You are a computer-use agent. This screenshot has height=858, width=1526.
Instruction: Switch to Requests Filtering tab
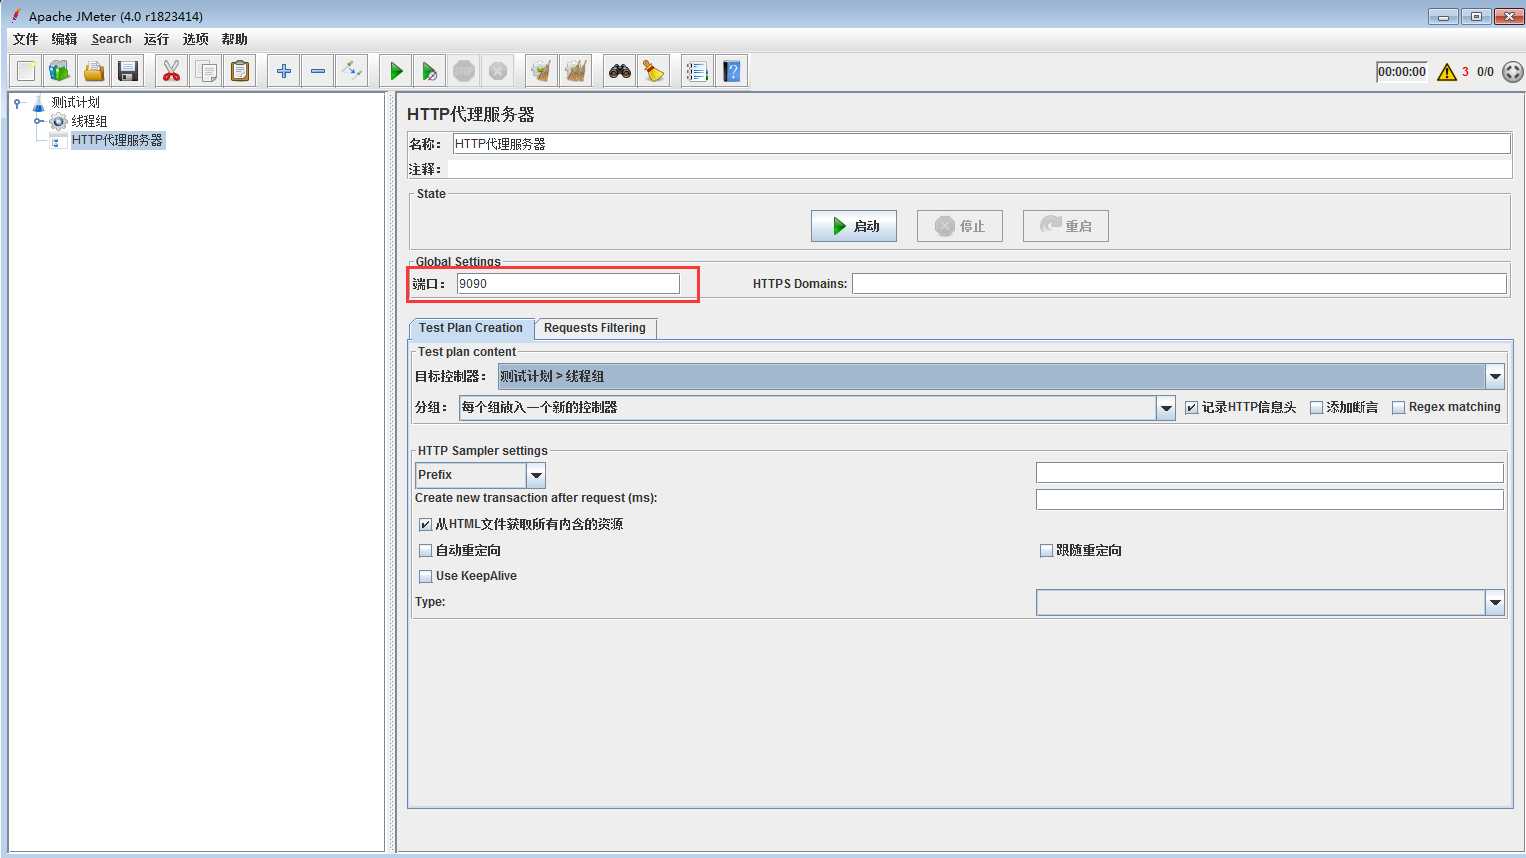pyautogui.click(x=595, y=328)
